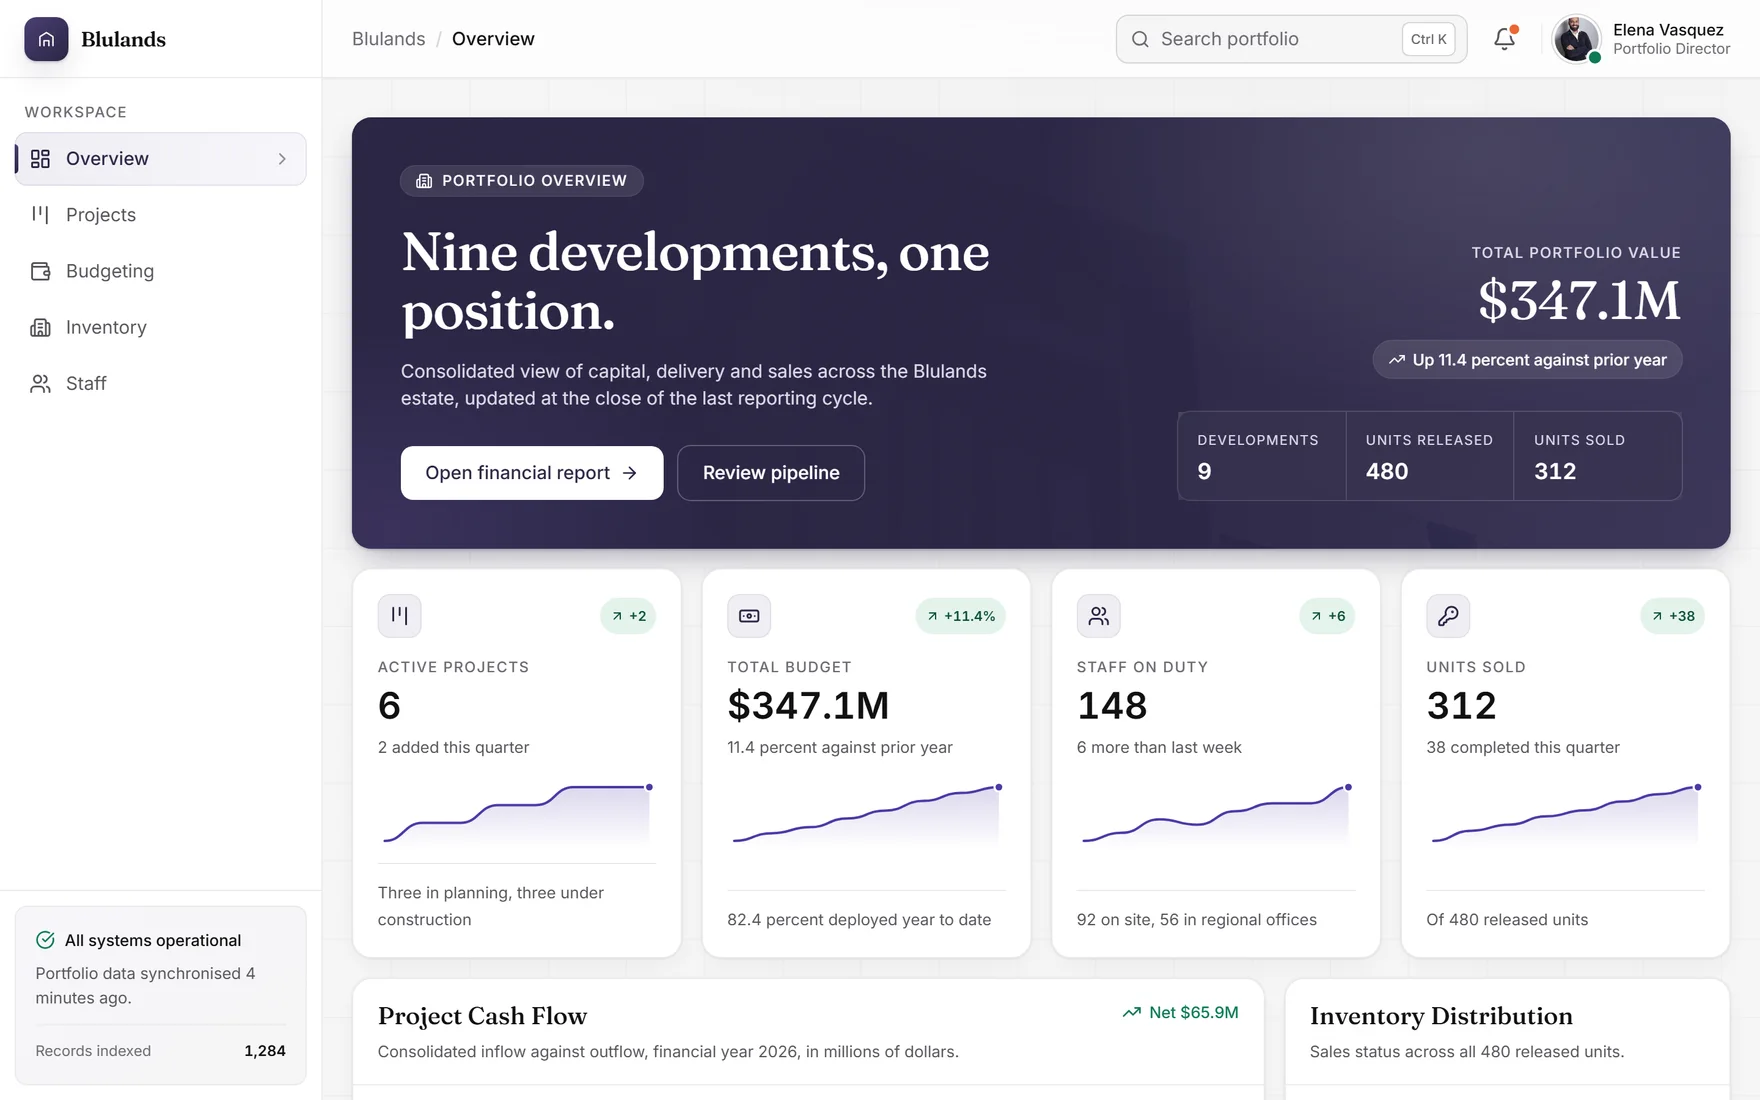Click the Active Projects card icon
1760x1100 pixels.
point(399,616)
